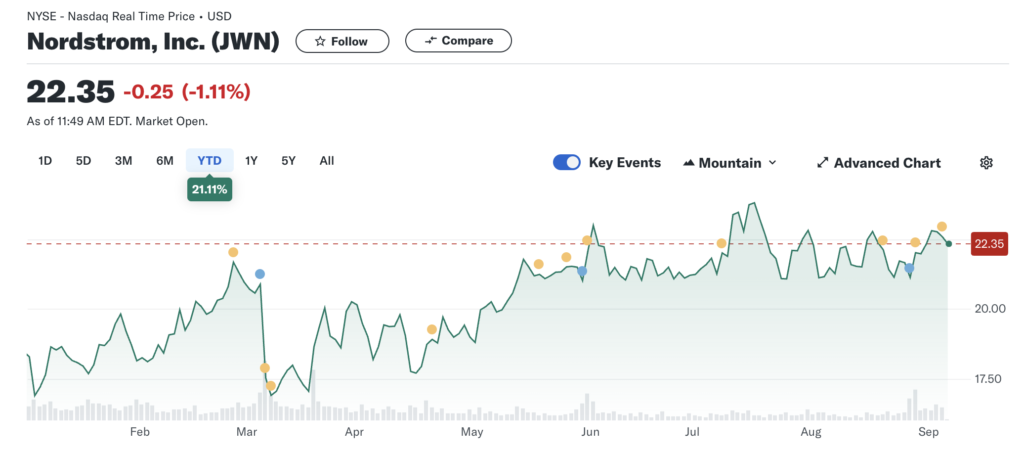Viewport: 1024px width, 459px height.
Task: Open the Compare stocks button
Action: tap(458, 40)
